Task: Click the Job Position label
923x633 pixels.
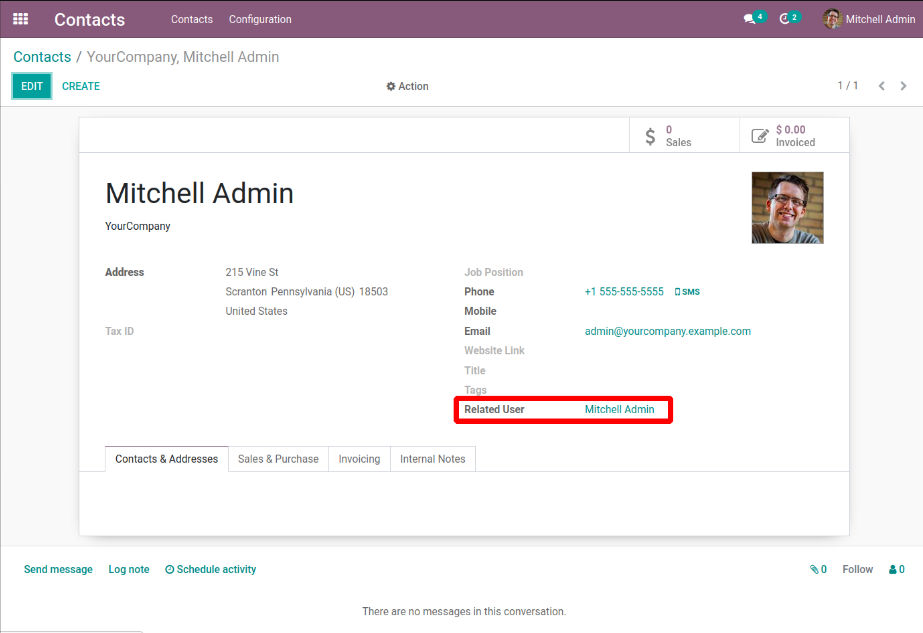Action: [x=493, y=273]
